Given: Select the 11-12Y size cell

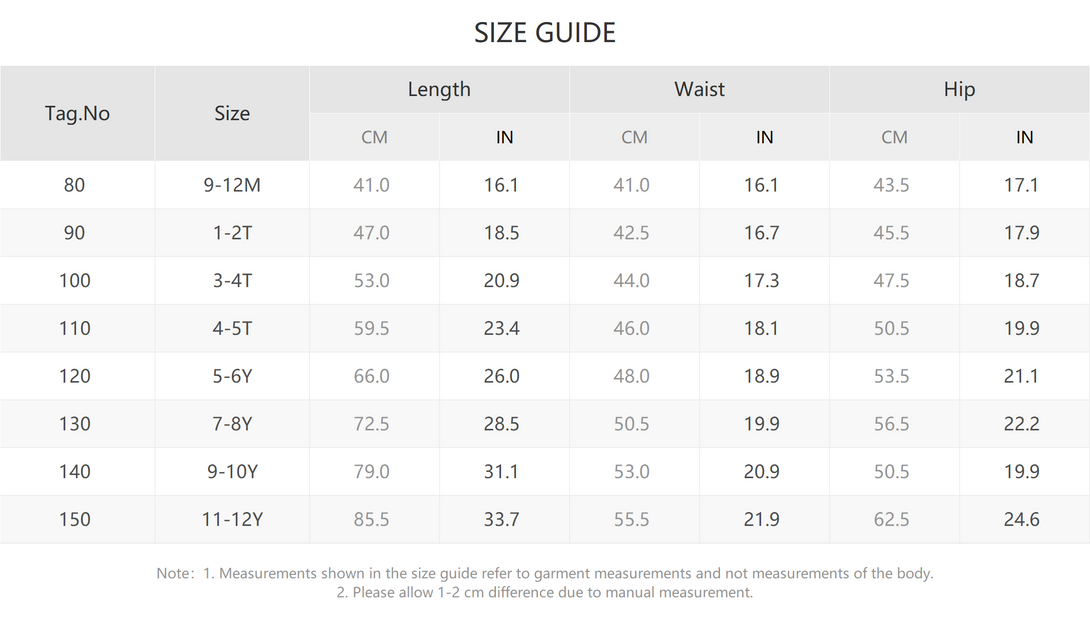Looking at the screenshot, I should (x=232, y=519).
